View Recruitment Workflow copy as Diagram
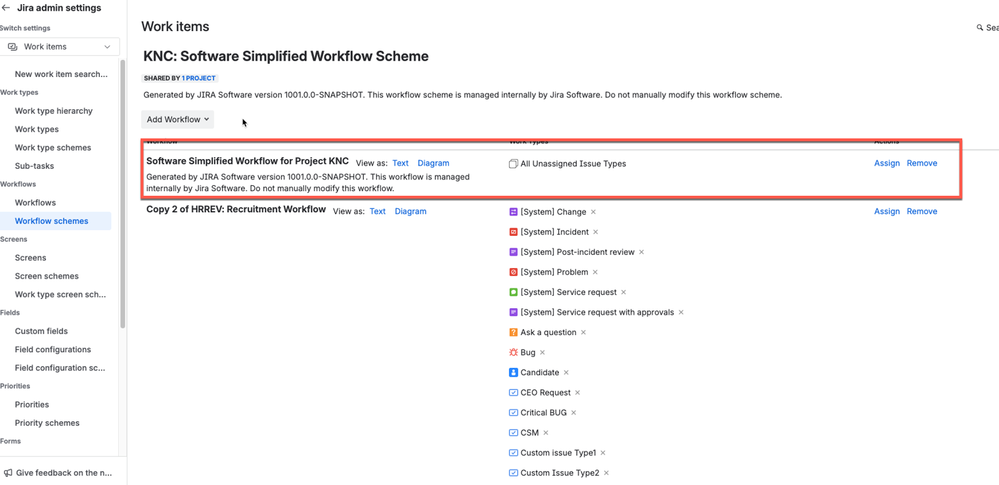The width and height of the screenshot is (999, 485). (410, 211)
